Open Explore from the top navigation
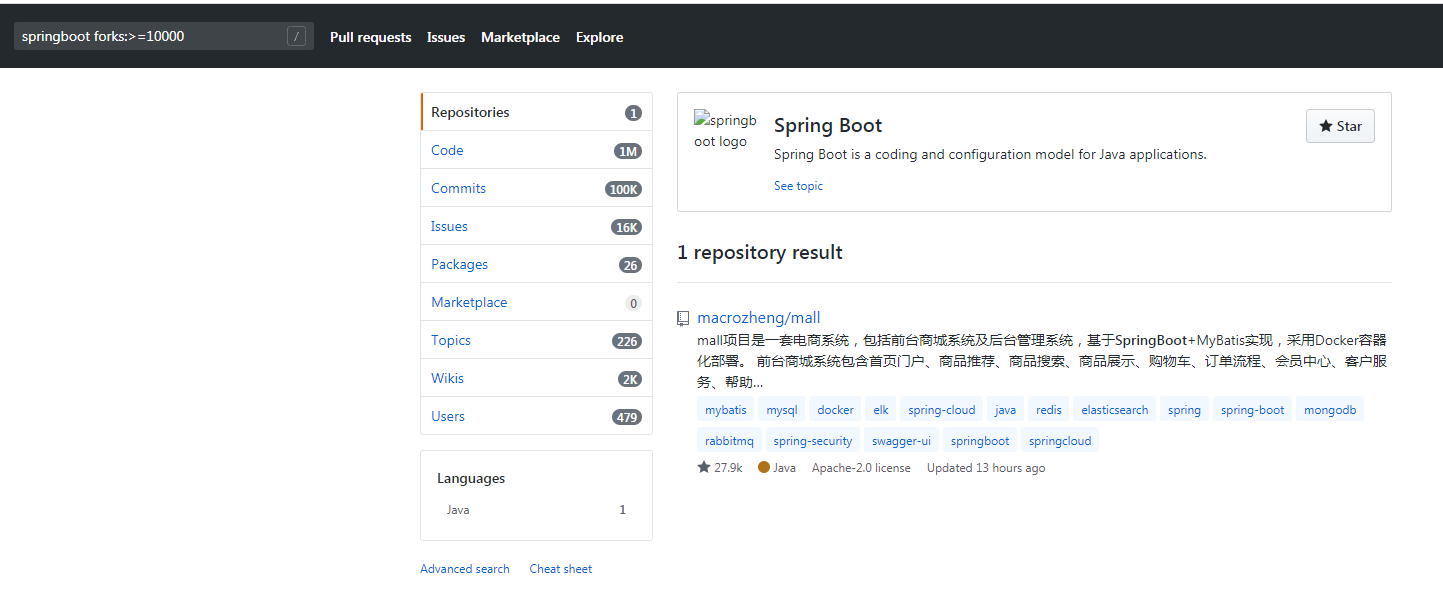Image resolution: width=1443 pixels, height=603 pixels. point(599,37)
